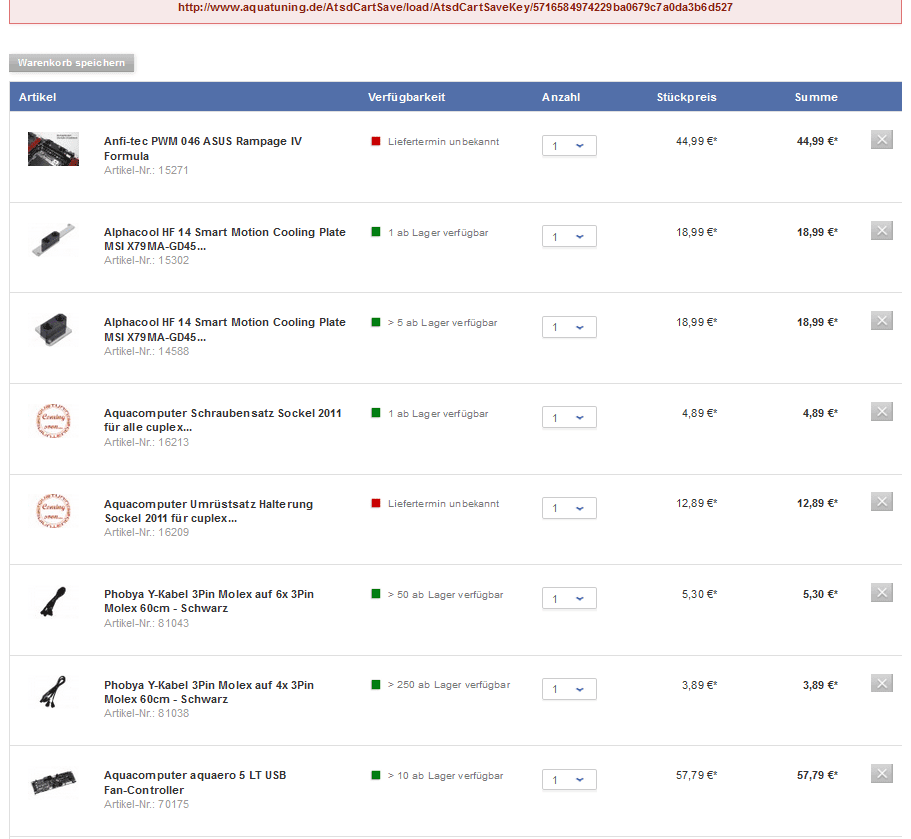
Task: Click thumbnail of article 14588 cooling plate
Action: click(x=53, y=329)
